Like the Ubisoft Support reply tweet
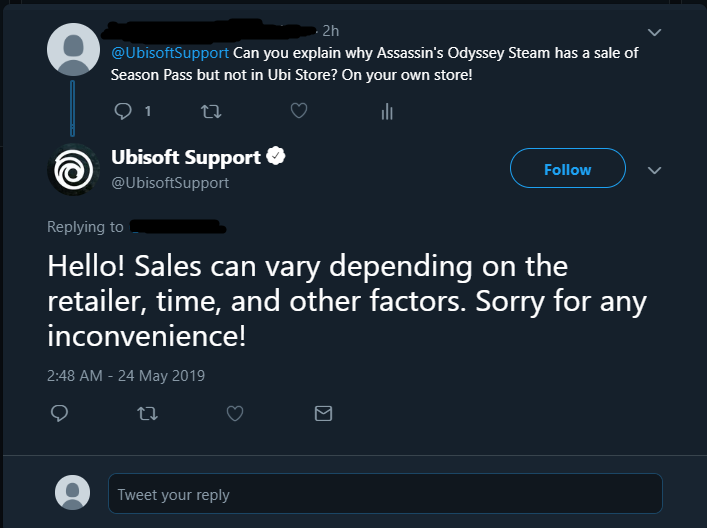This screenshot has height=528, width=707. pos(235,413)
